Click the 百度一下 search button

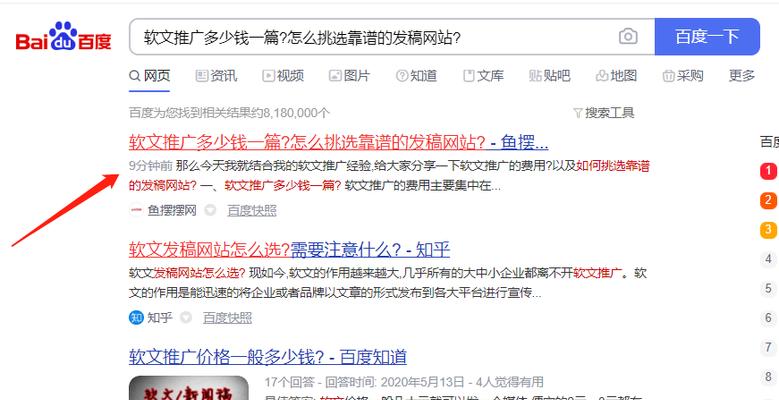tap(707, 37)
